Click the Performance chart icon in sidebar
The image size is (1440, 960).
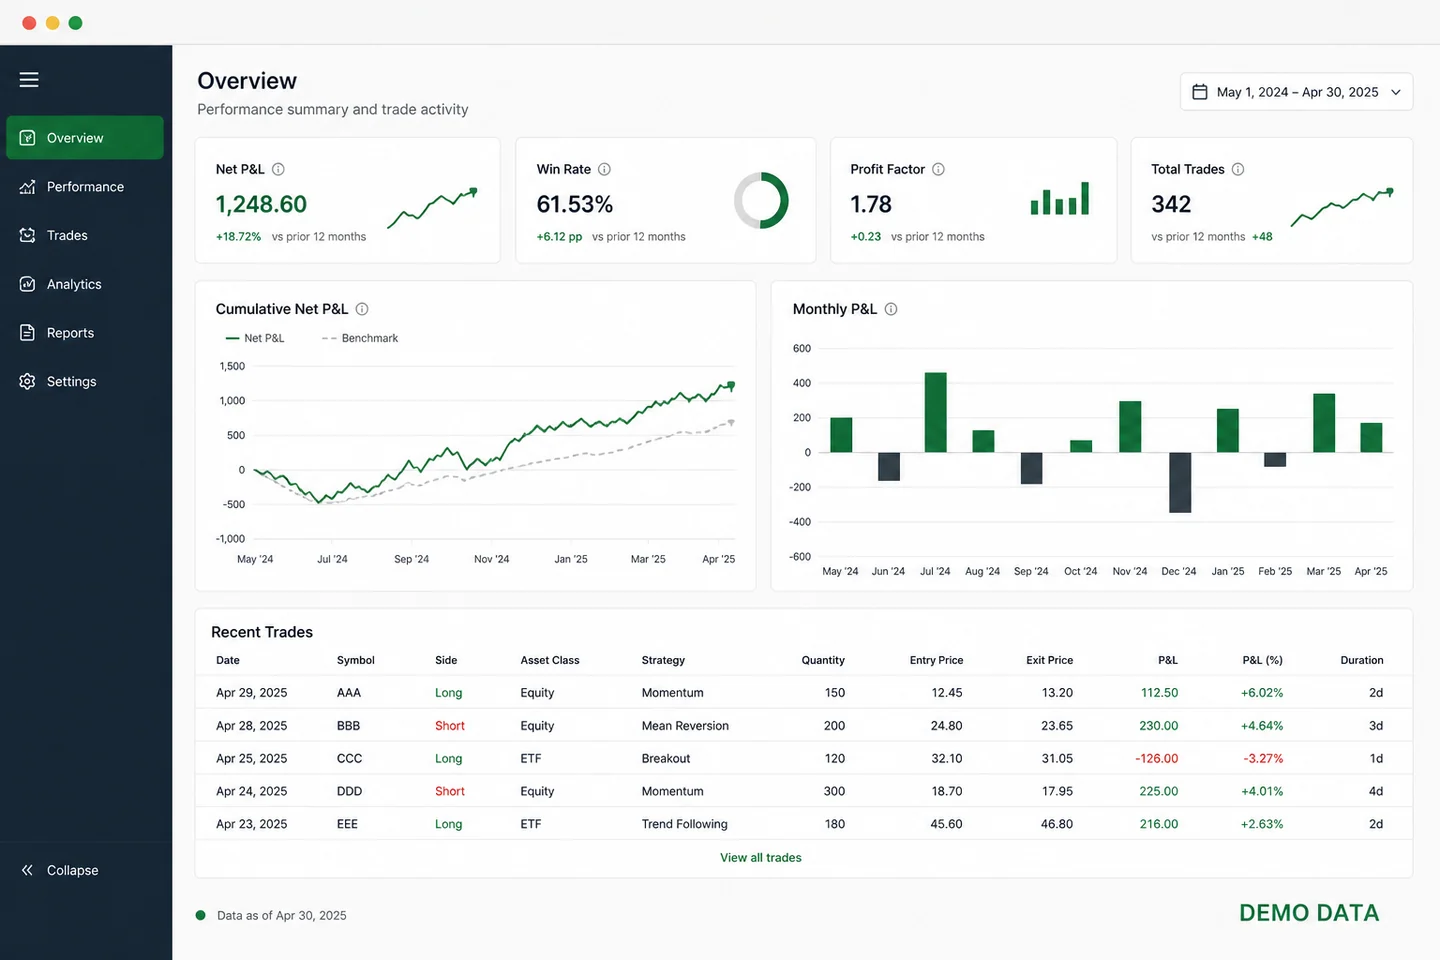coord(28,187)
